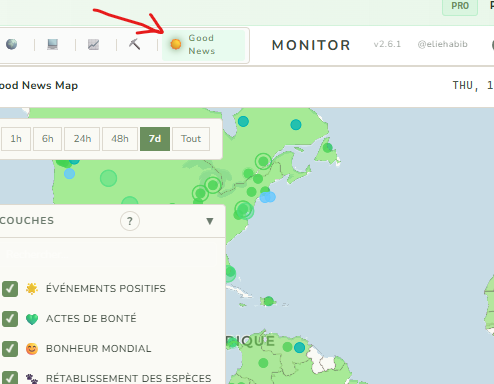Click the THU date label
This screenshot has height=384, width=494.
[x=473, y=86]
